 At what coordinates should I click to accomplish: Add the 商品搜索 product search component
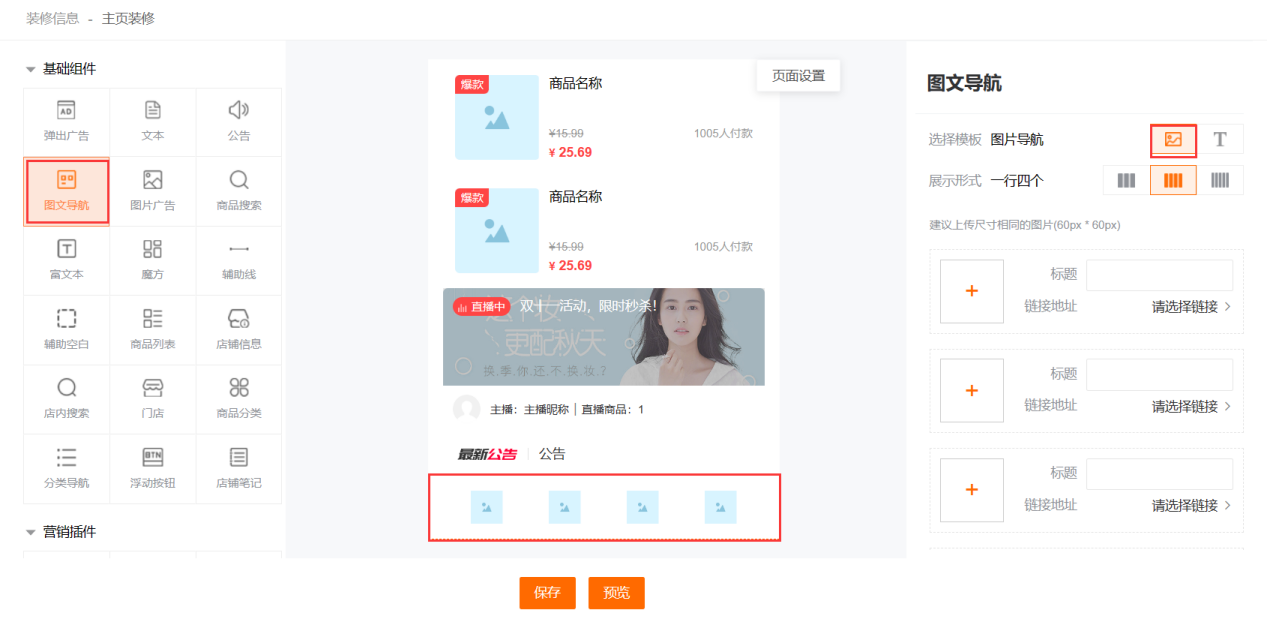(x=238, y=190)
